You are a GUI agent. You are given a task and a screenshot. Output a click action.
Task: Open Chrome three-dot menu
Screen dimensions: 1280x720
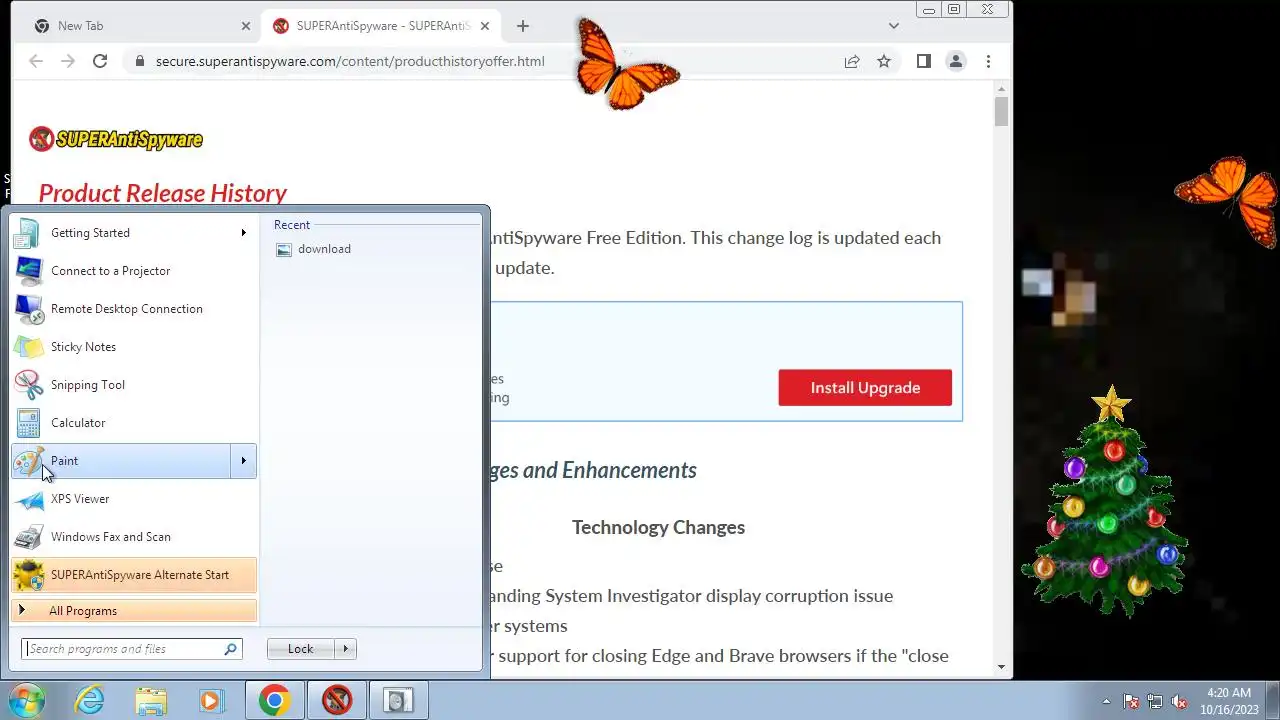988,61
